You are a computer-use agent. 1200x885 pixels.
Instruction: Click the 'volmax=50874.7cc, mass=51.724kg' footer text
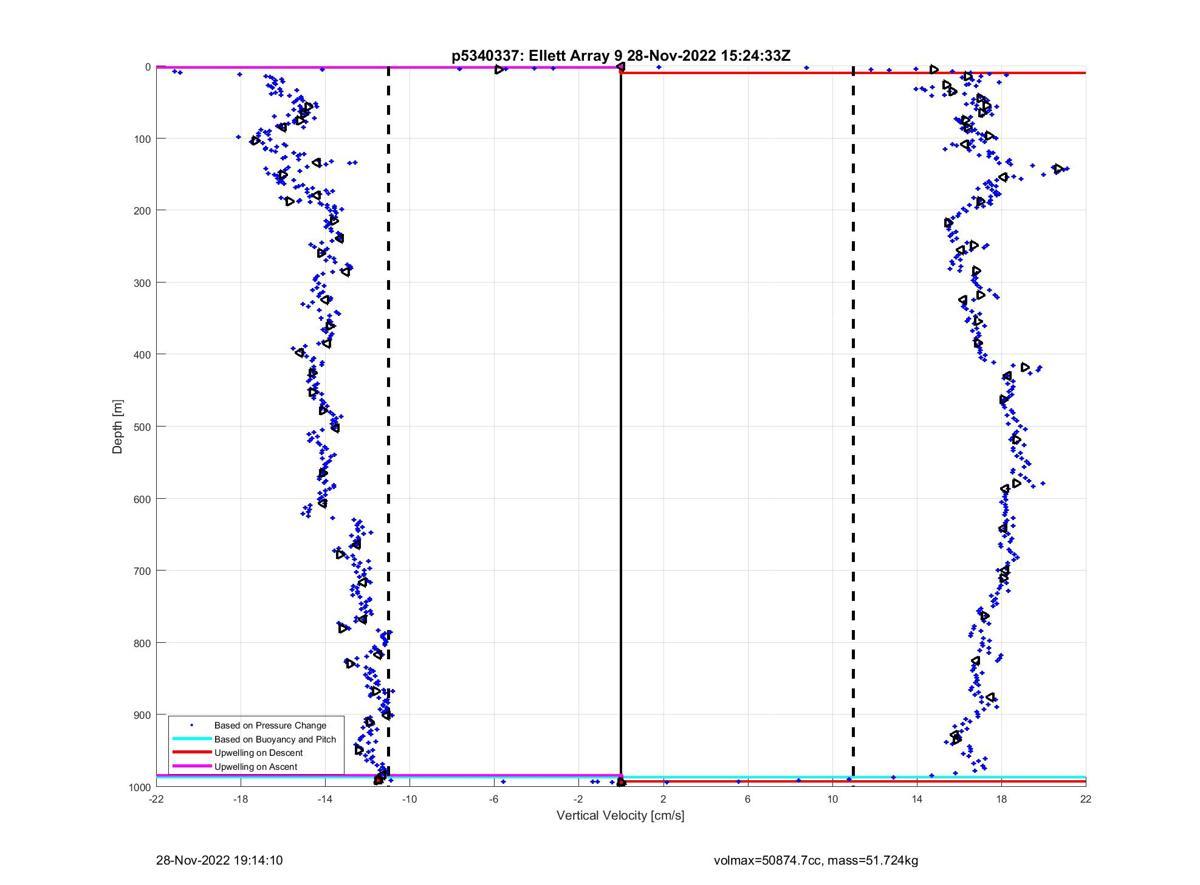click(x=816, y=860)
